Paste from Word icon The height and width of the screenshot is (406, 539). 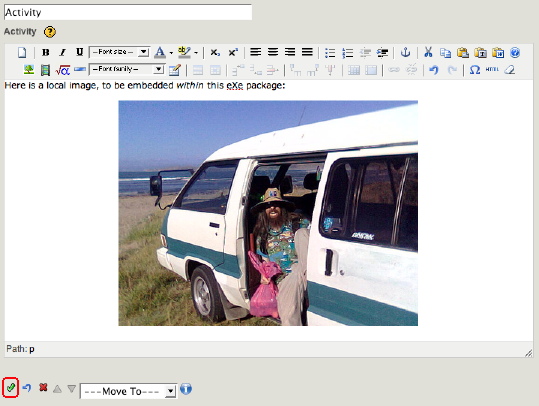(498, 53)
